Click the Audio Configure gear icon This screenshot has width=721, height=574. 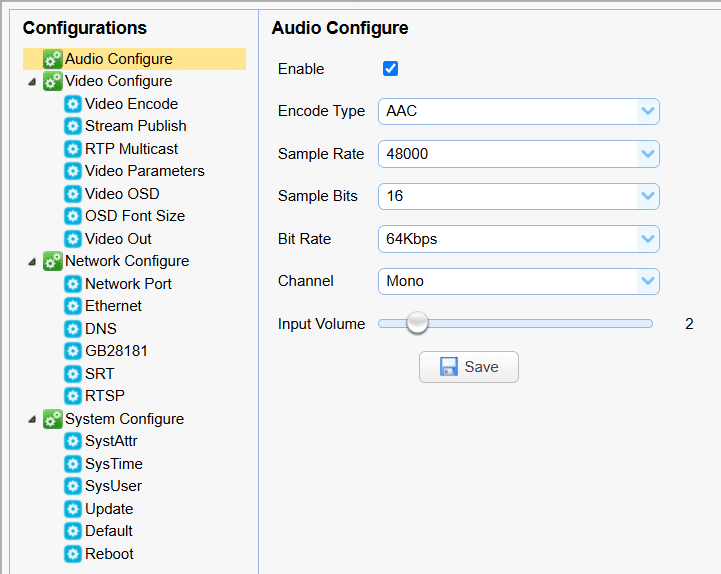tap(53, 59)
